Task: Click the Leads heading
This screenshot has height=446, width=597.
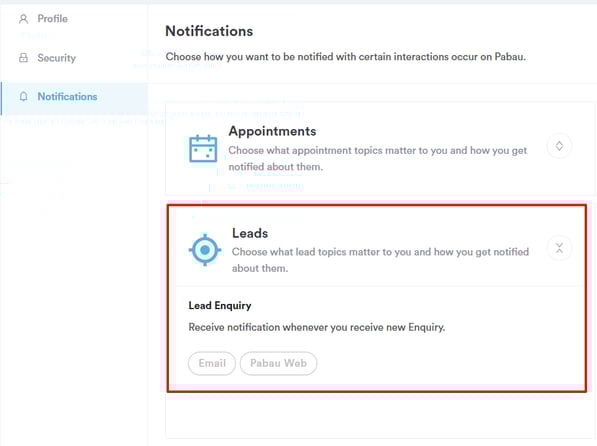Action: [x=250, y=233]
